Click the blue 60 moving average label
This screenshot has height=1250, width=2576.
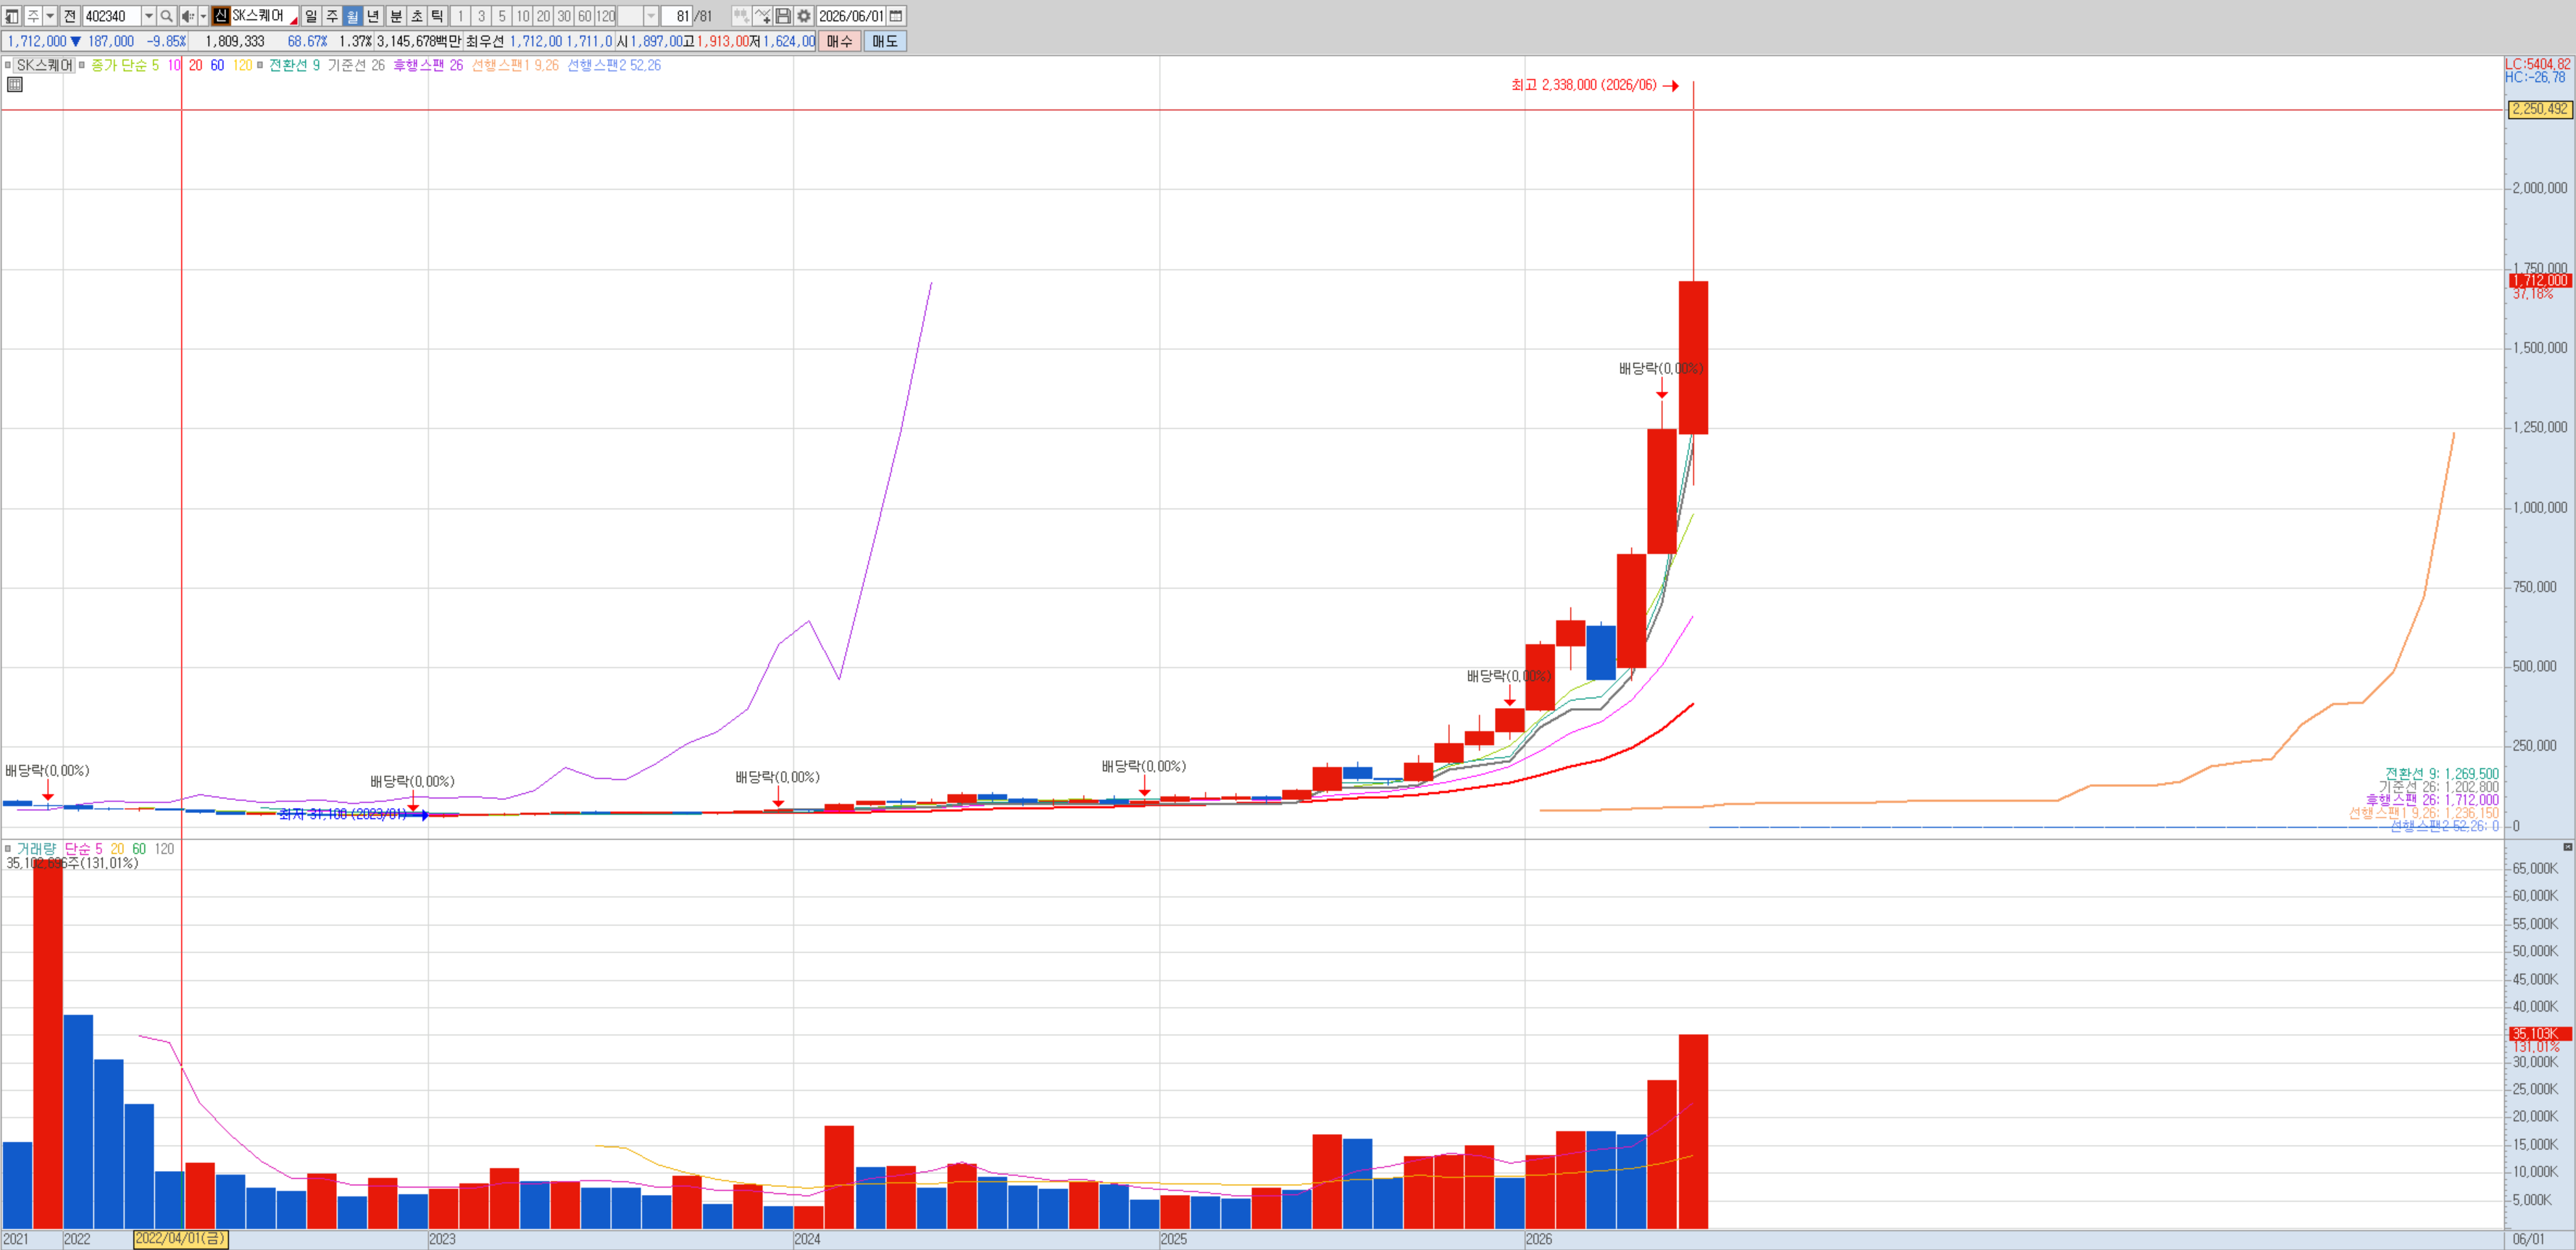click(x=217, y=65)
